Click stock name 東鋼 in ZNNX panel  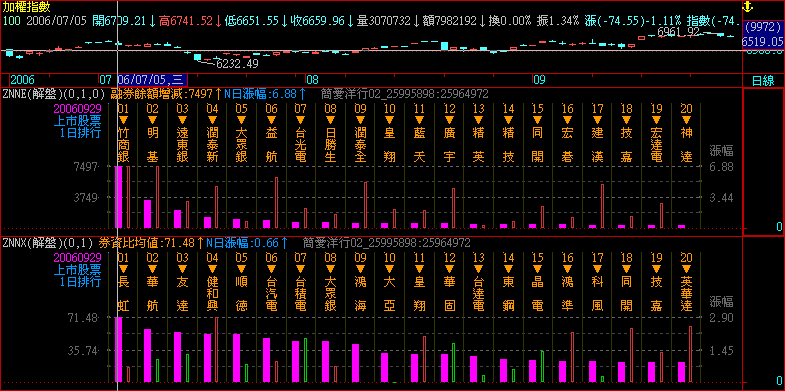(508, 294)
